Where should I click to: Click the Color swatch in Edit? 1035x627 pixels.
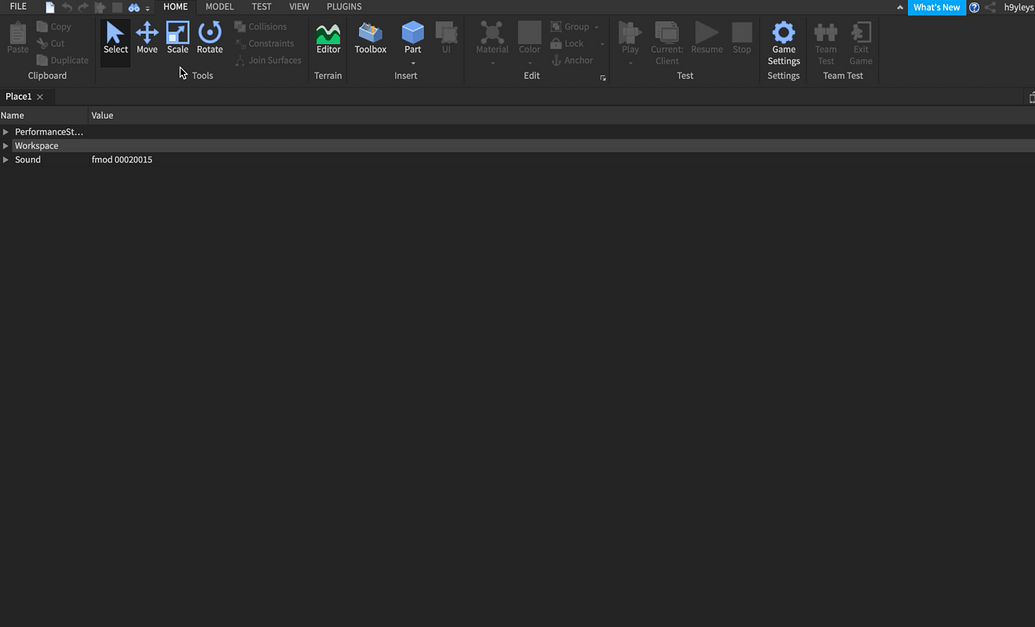point(529,33)
